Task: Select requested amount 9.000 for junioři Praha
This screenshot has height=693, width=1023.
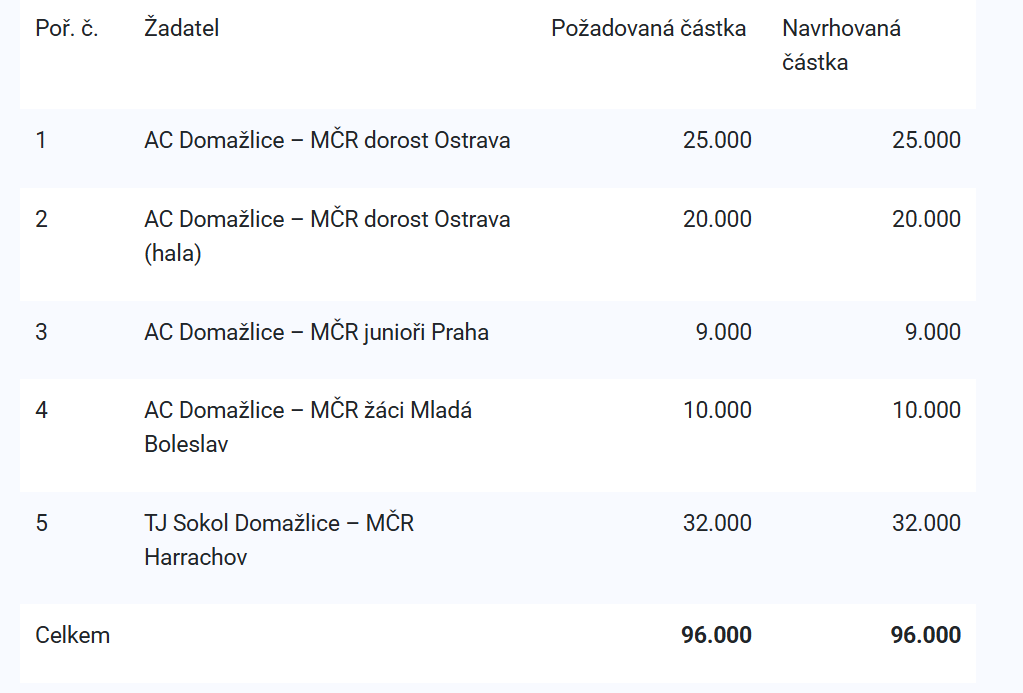Action: click(723, 332)
